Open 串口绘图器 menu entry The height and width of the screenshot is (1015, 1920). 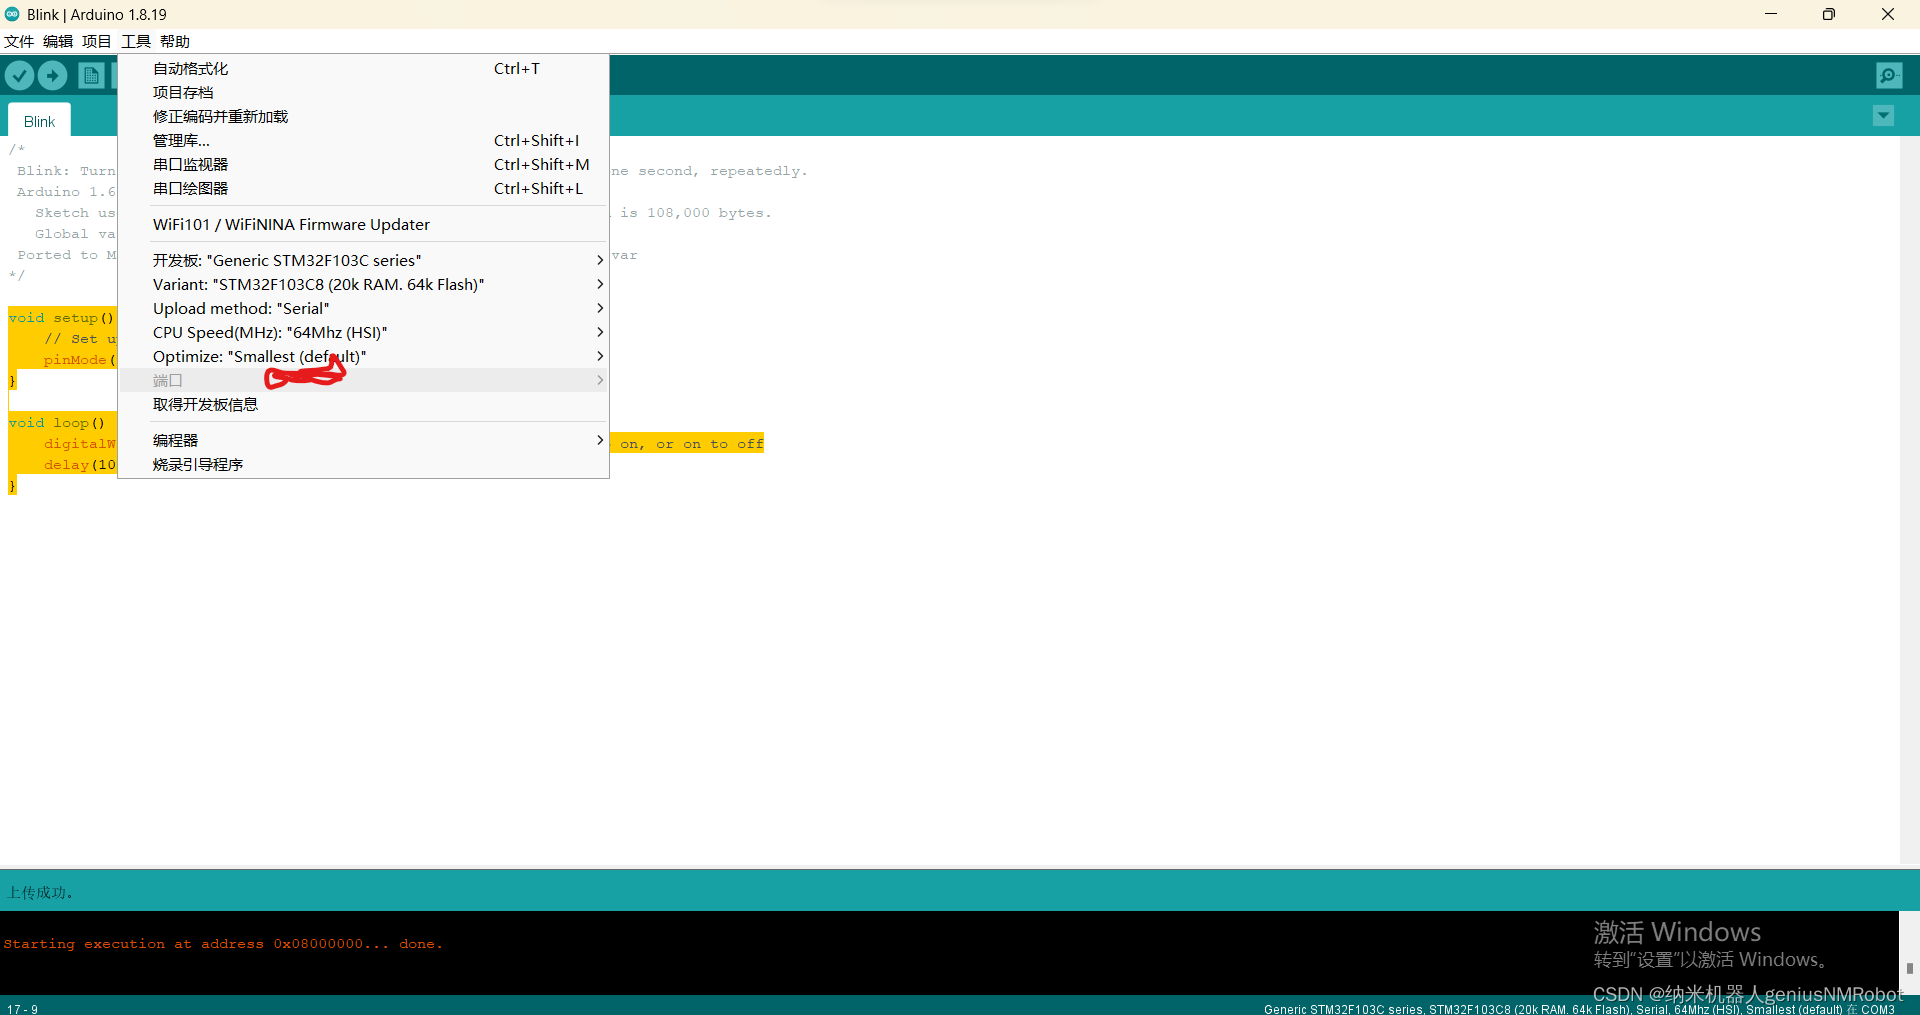pos(364,189)
